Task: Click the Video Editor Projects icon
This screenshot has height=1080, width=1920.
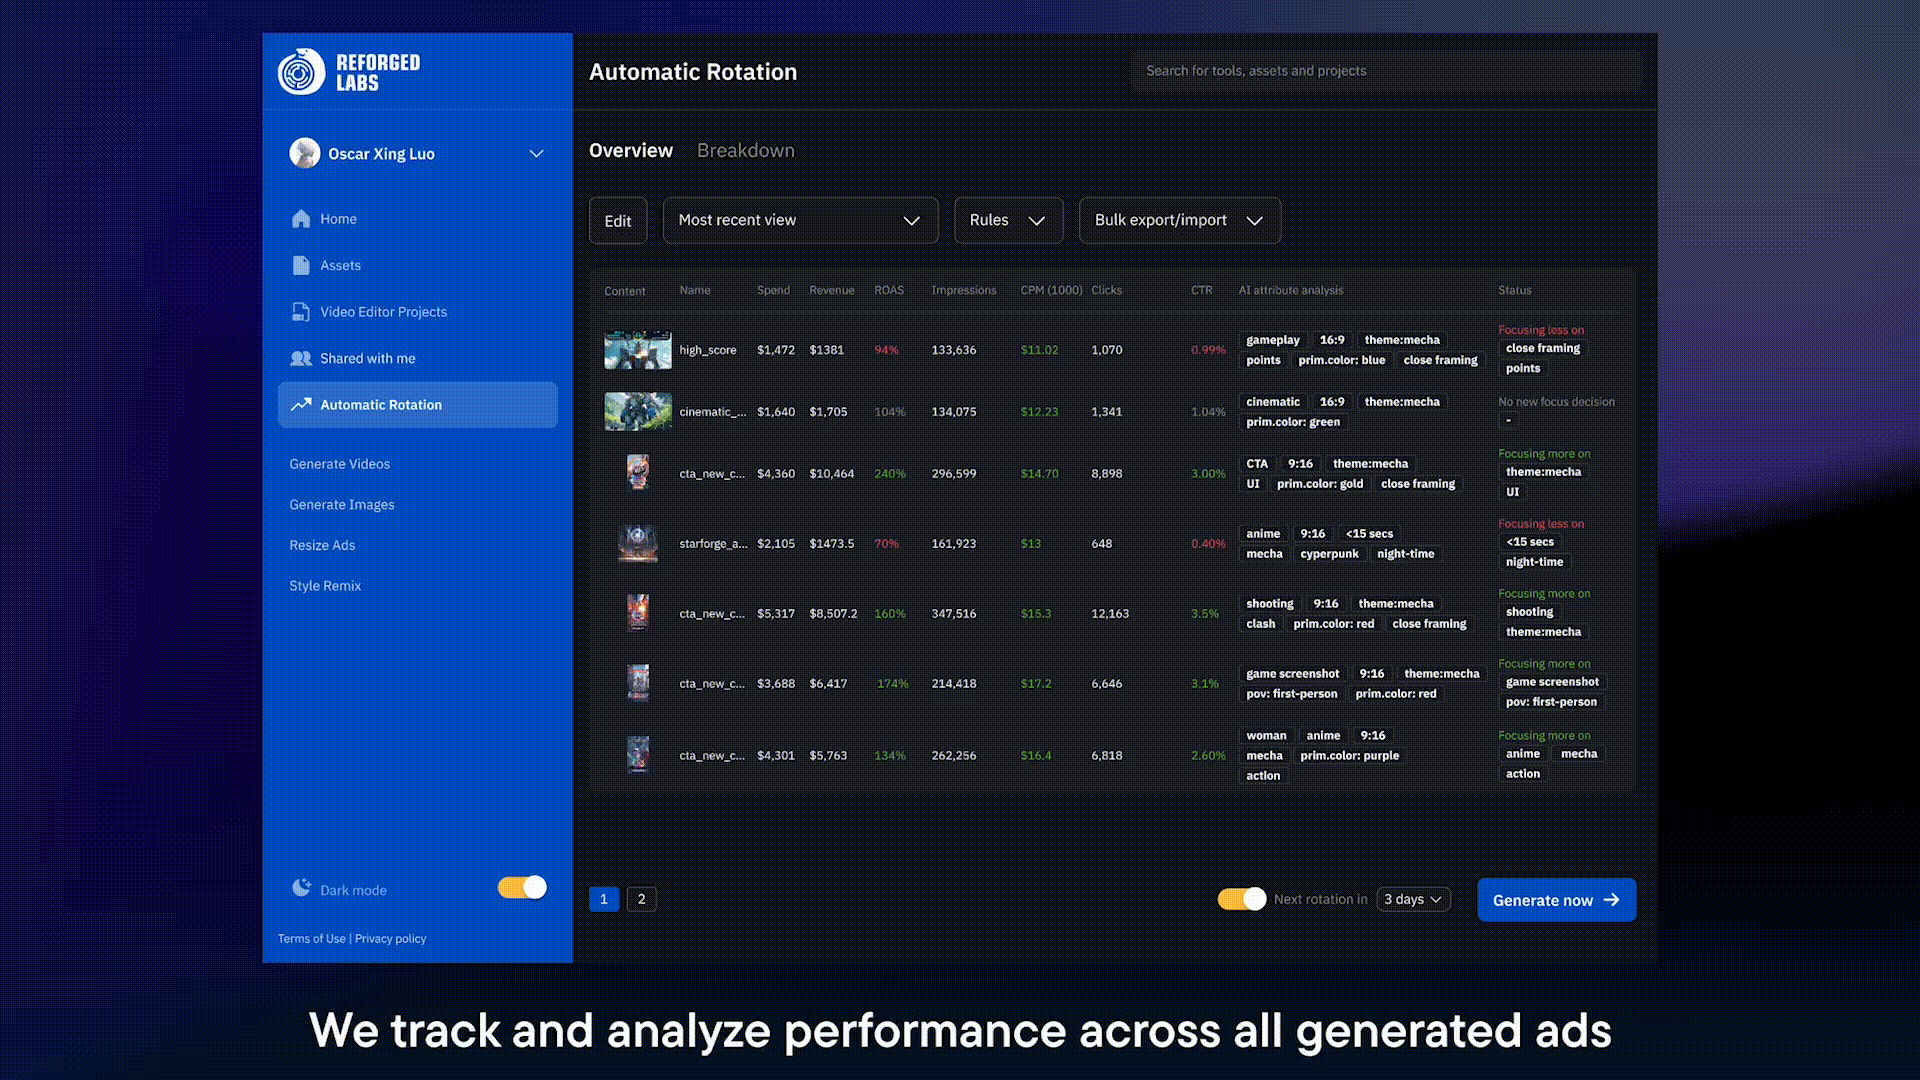Action: 301,312
